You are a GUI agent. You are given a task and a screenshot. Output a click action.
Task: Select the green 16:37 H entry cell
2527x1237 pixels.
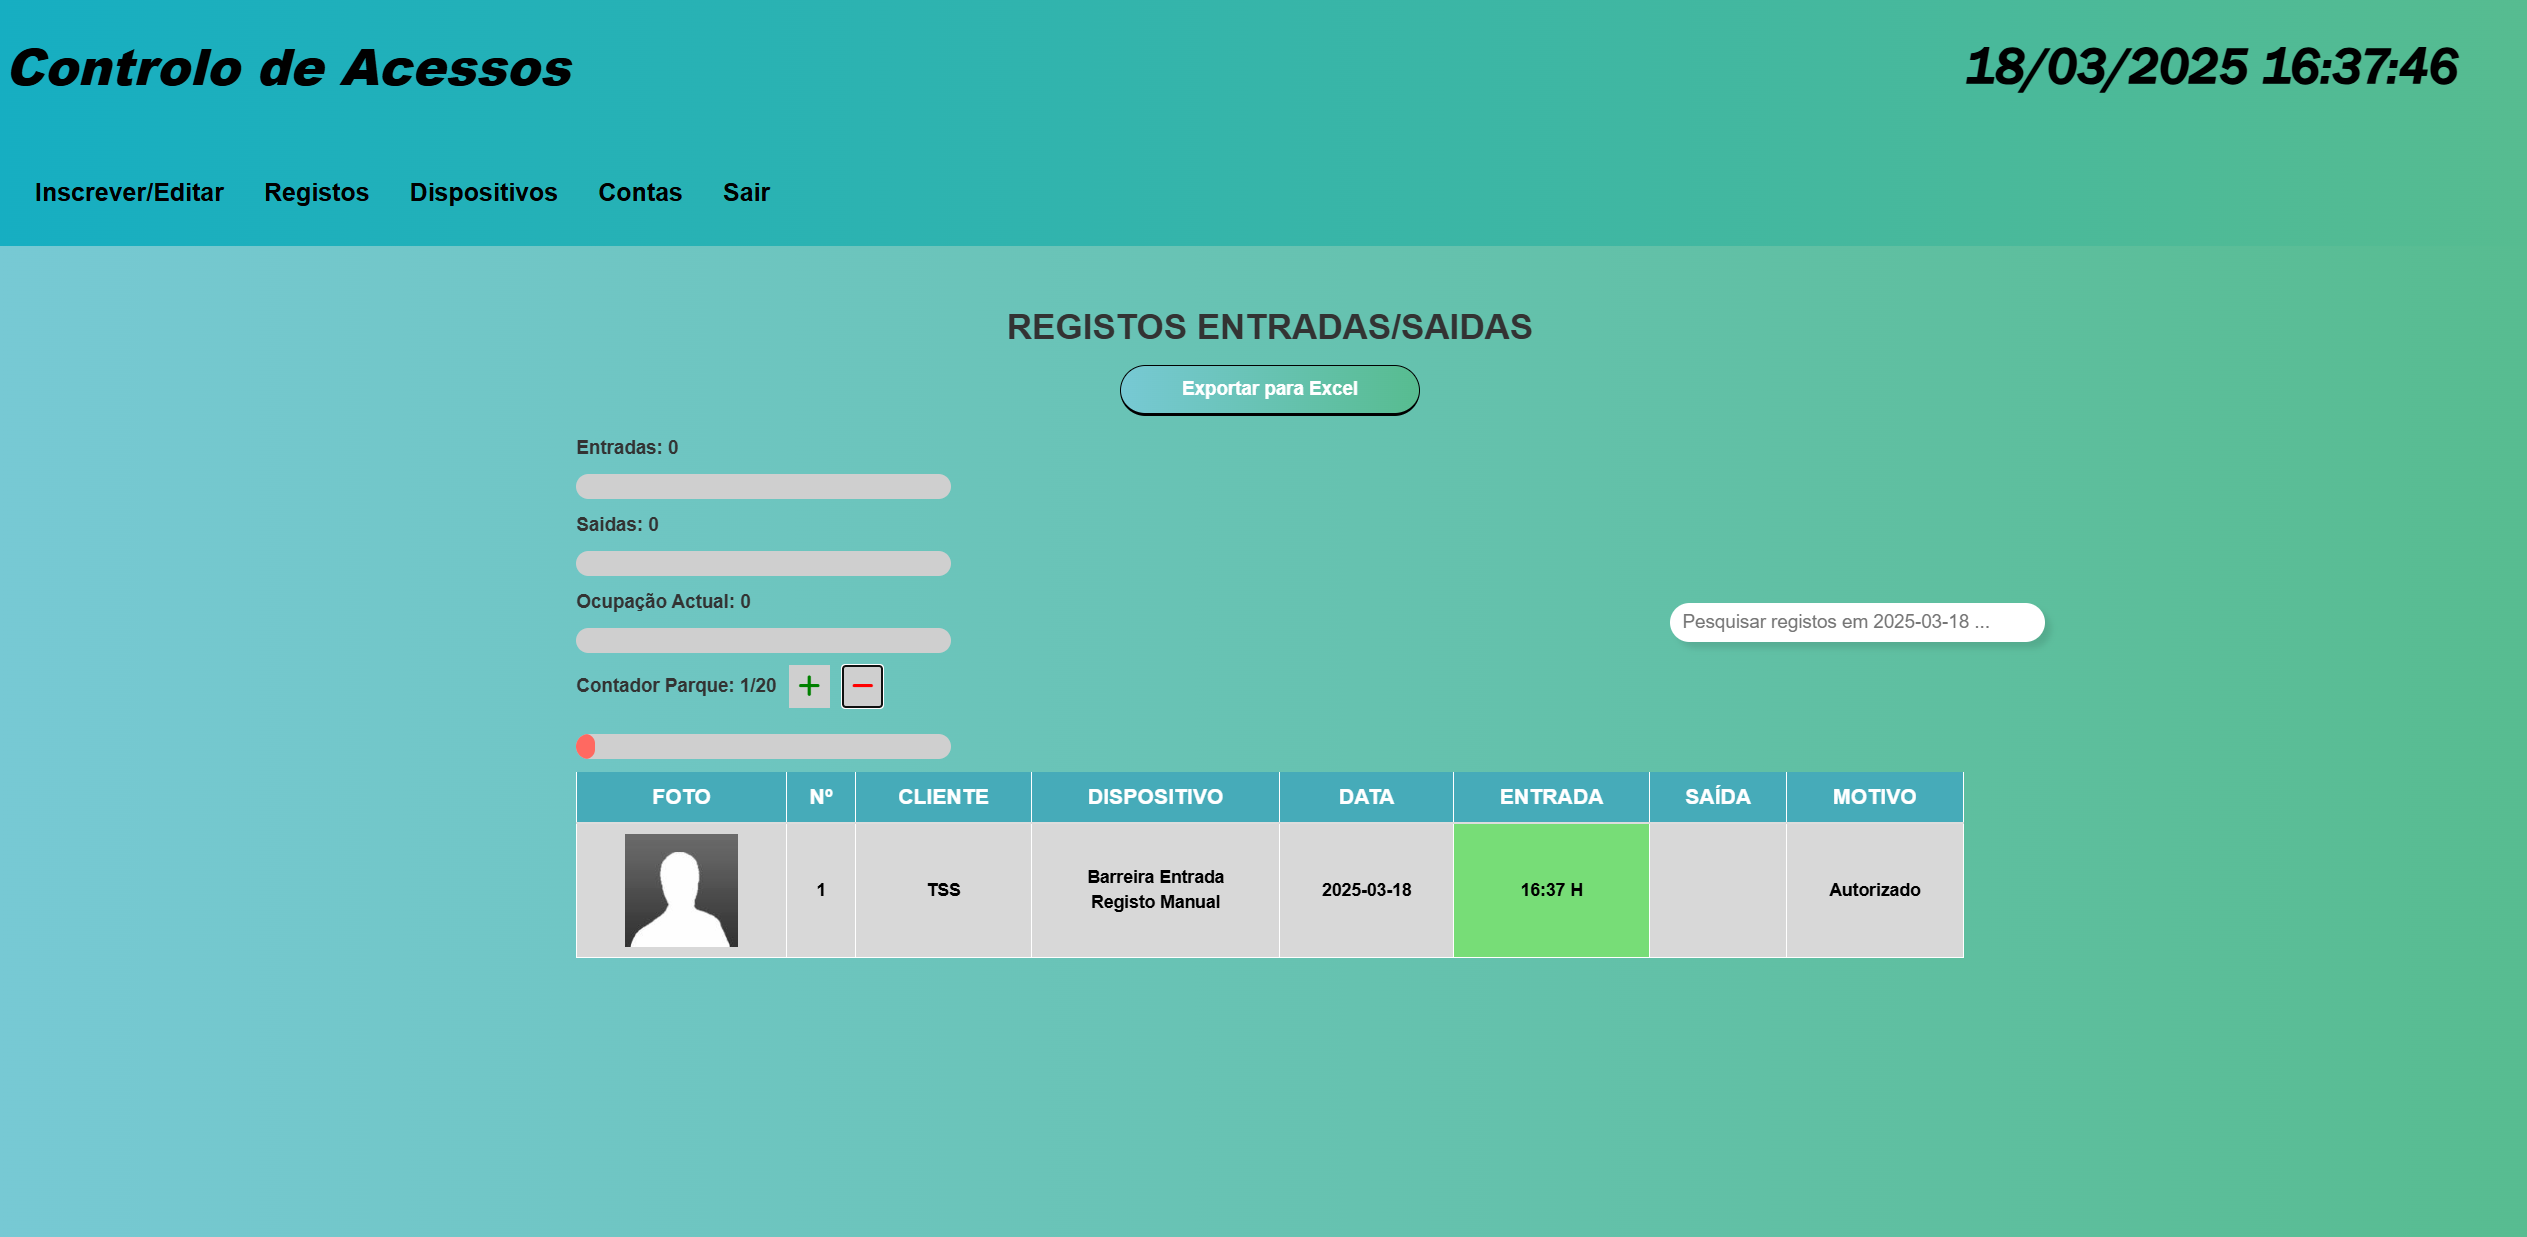(x=1550, y=890)
